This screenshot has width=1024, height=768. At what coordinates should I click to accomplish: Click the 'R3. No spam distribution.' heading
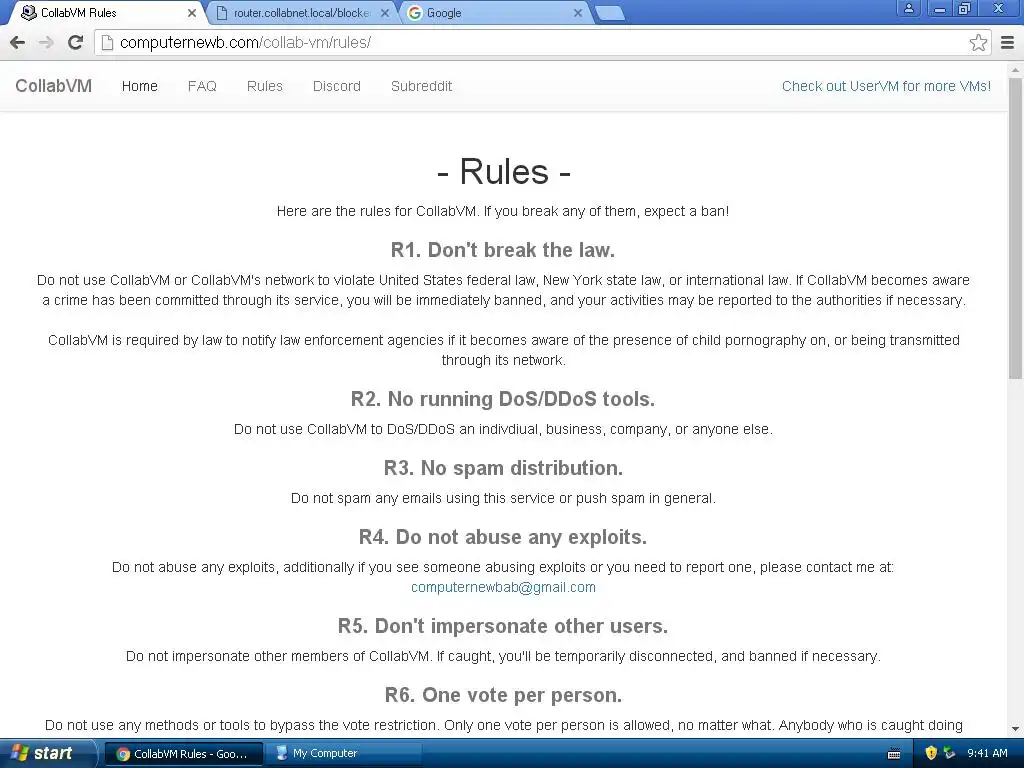coord(503,468)
